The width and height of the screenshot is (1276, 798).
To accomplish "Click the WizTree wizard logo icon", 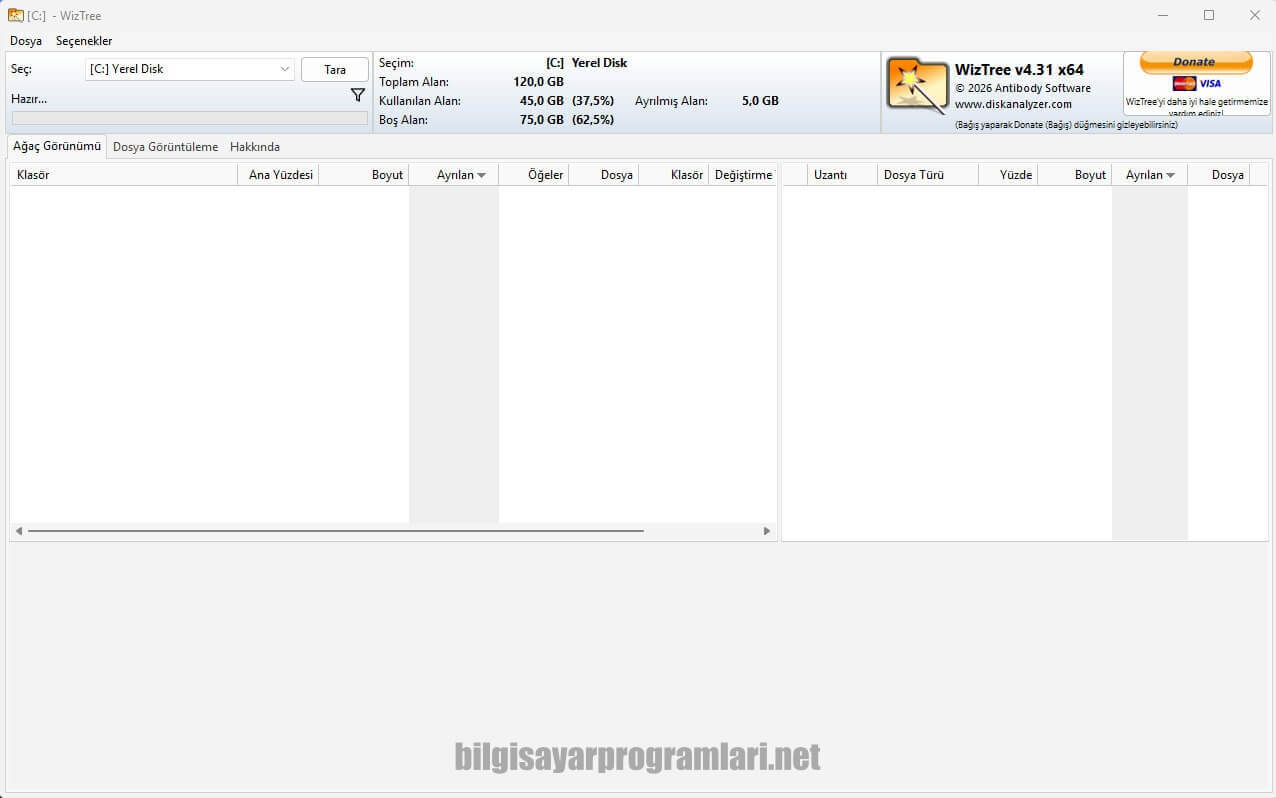I will [x=917, y=85].
